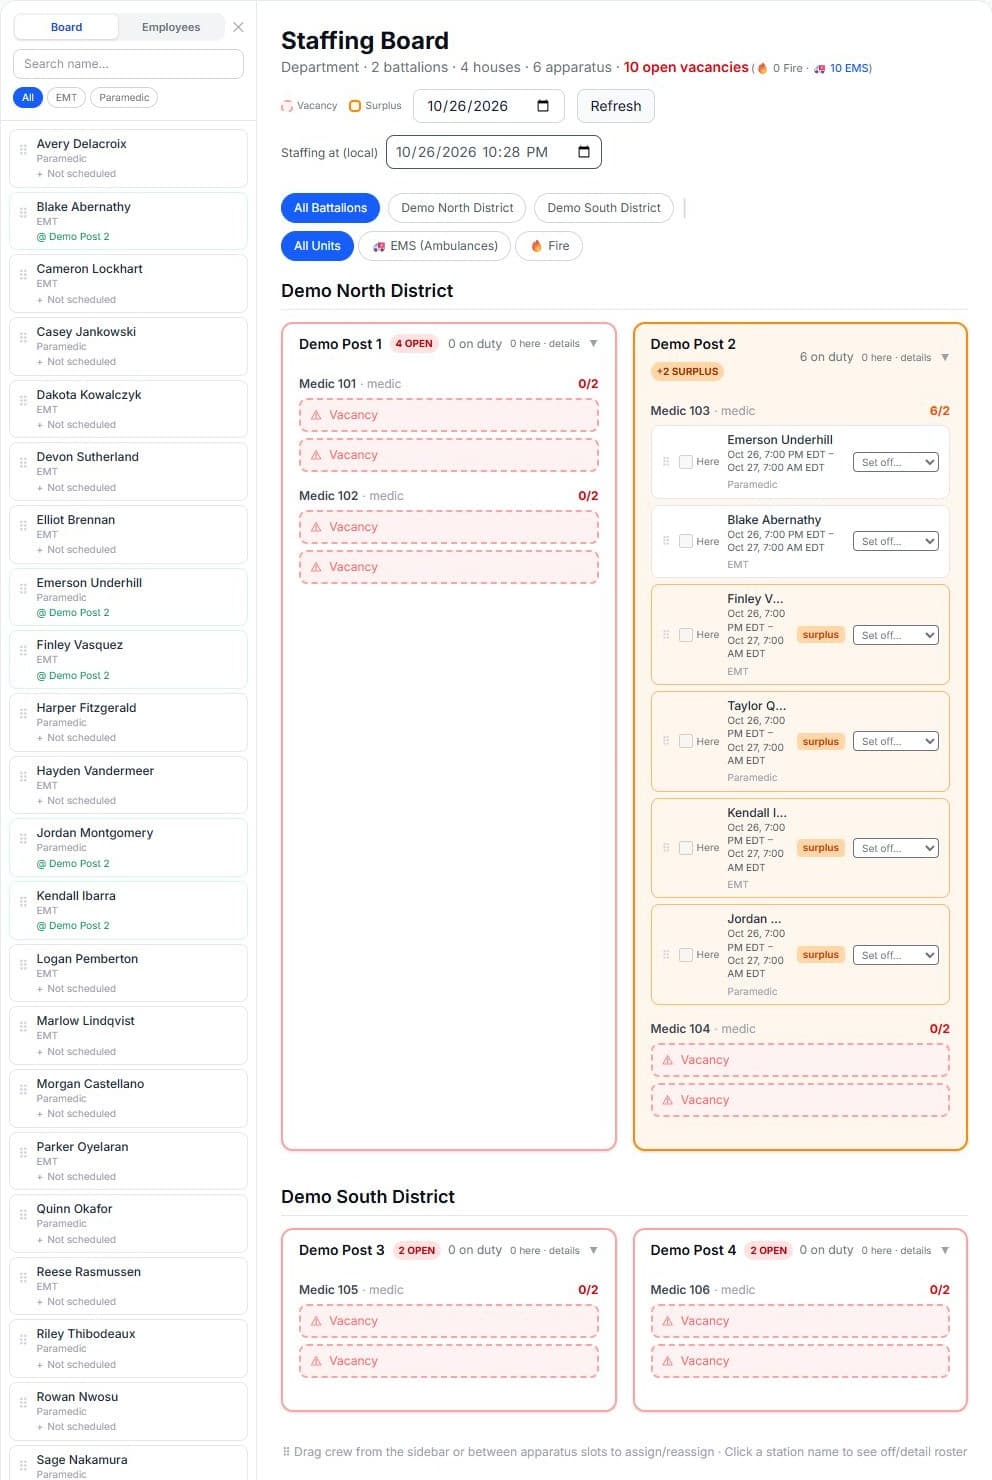
Task: Show only Fire units
Action: tap(549, 246)
